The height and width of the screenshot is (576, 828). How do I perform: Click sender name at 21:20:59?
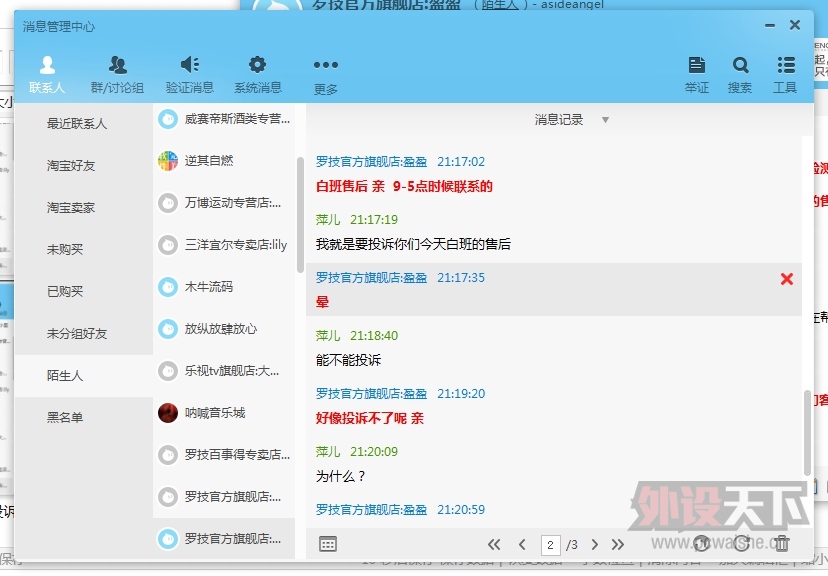pos(371,510)
